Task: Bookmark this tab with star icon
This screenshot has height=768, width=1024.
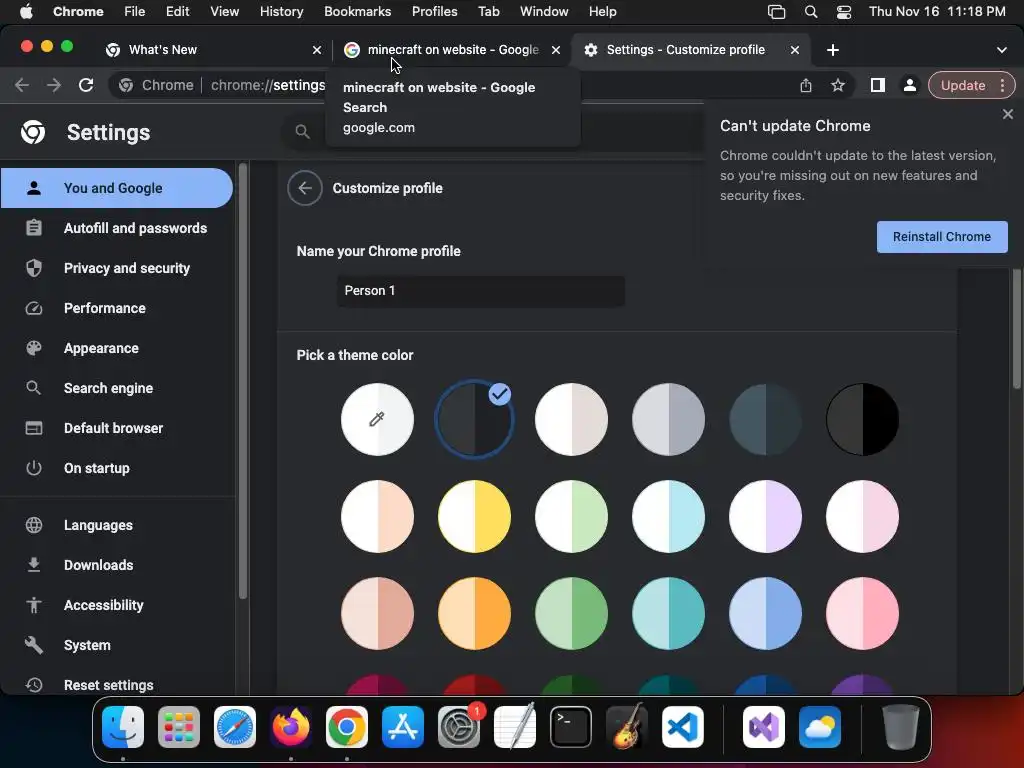Action: (x=838, y=85)
